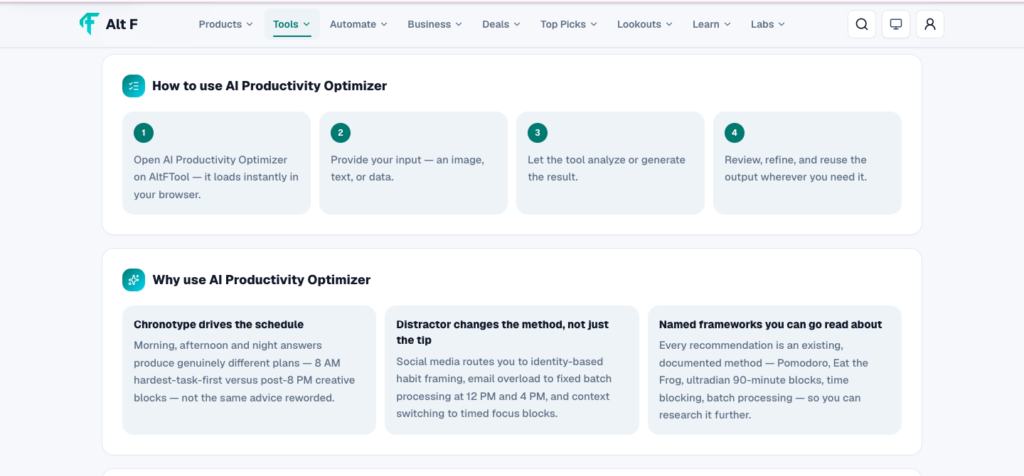Open the Business dropdown menu
The image size is (1024, 476).
(434, 24)
